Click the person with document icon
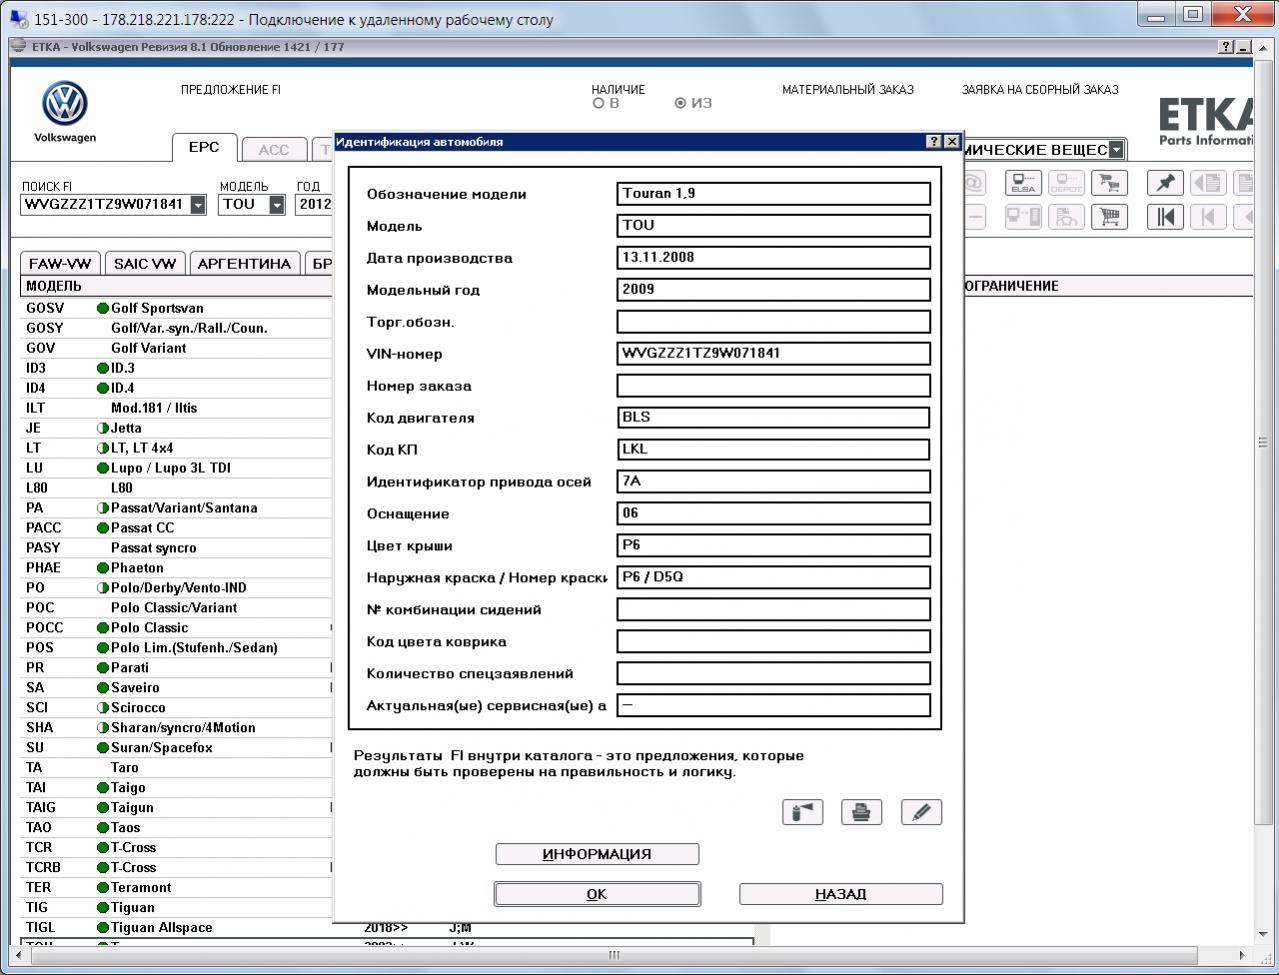Image resolution: width=1279 pixels, height=975 pixels. click(x=1066, y=216)
